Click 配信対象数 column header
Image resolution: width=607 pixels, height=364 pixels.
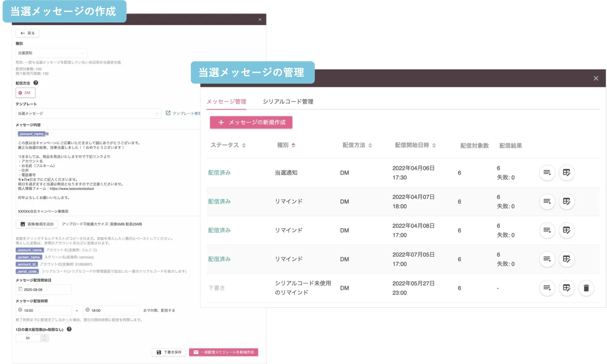(475, 146)
